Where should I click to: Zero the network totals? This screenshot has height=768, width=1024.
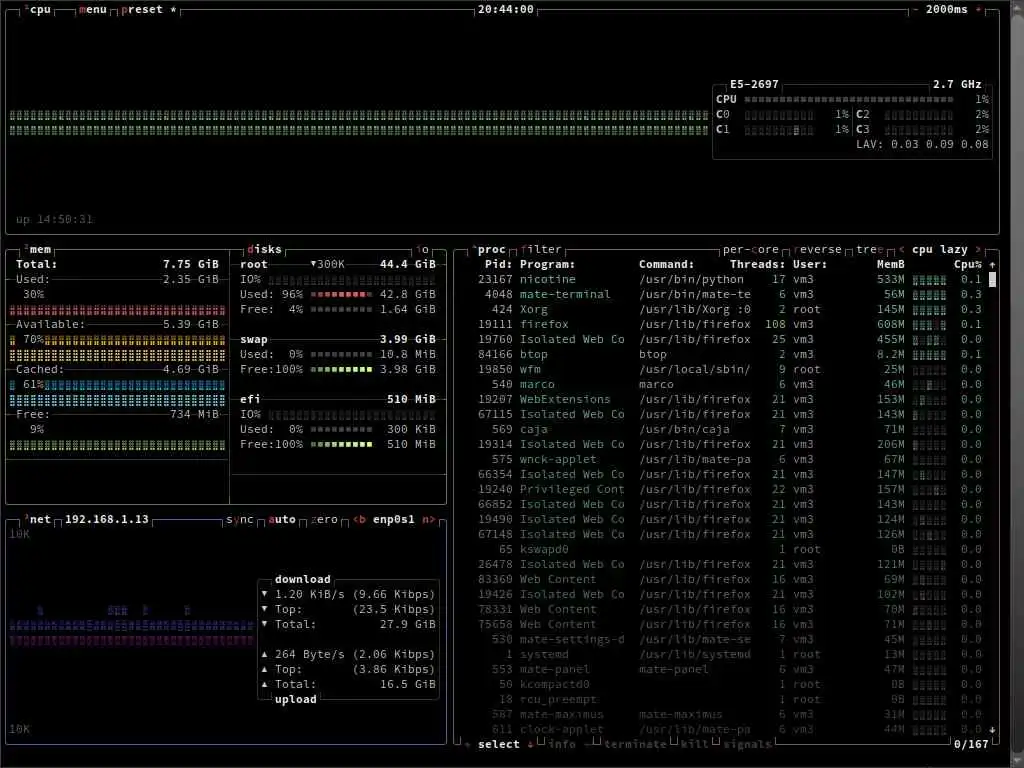324,520
